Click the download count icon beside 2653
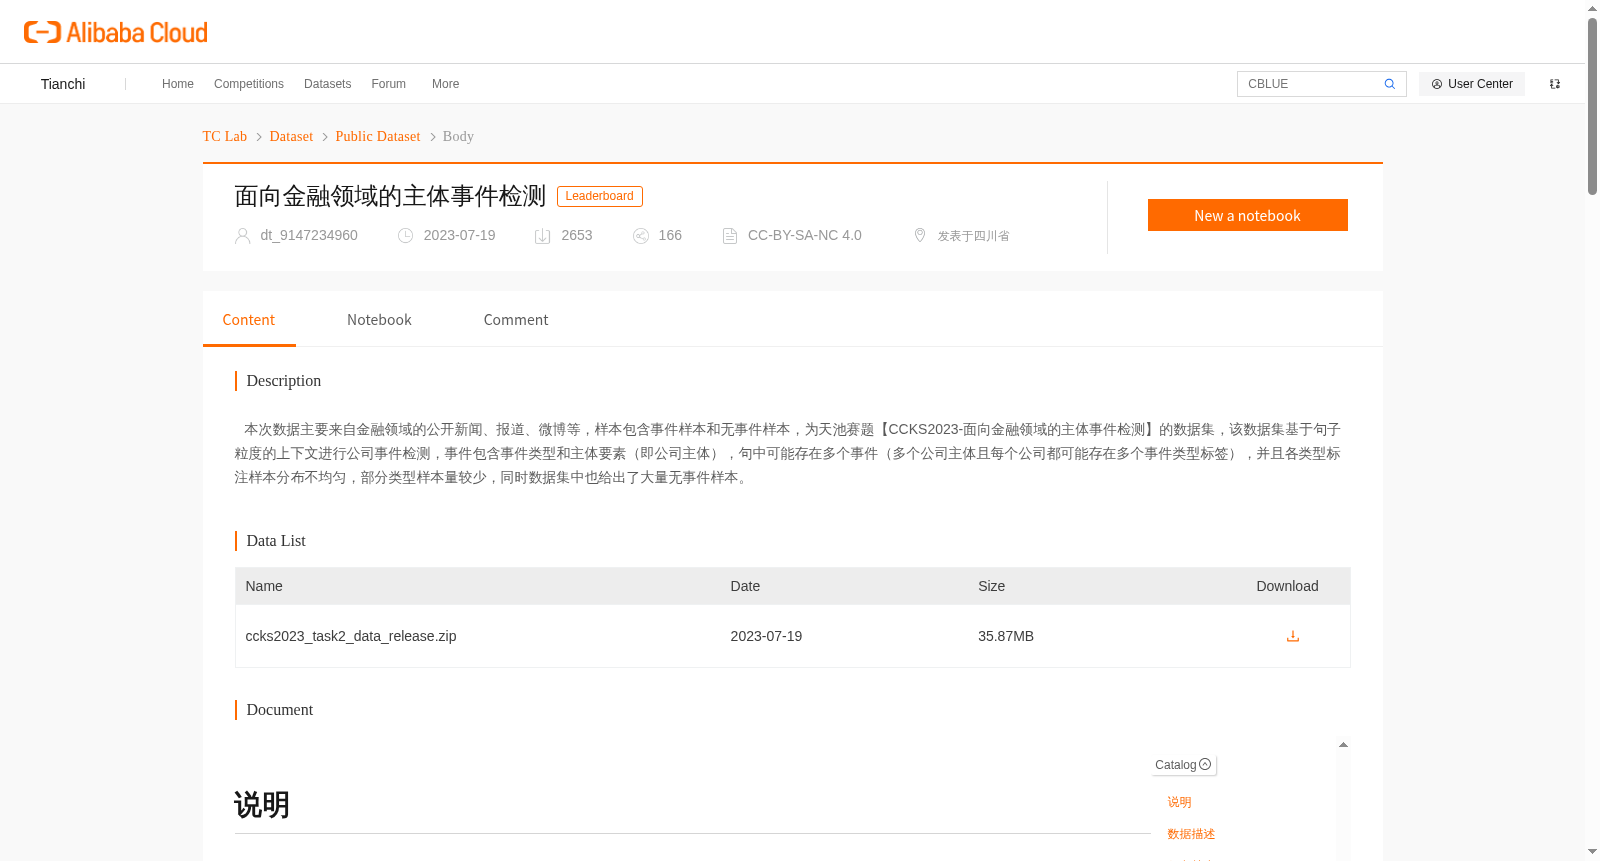This screenshot has height=861, width=1600. pos(543,236)
